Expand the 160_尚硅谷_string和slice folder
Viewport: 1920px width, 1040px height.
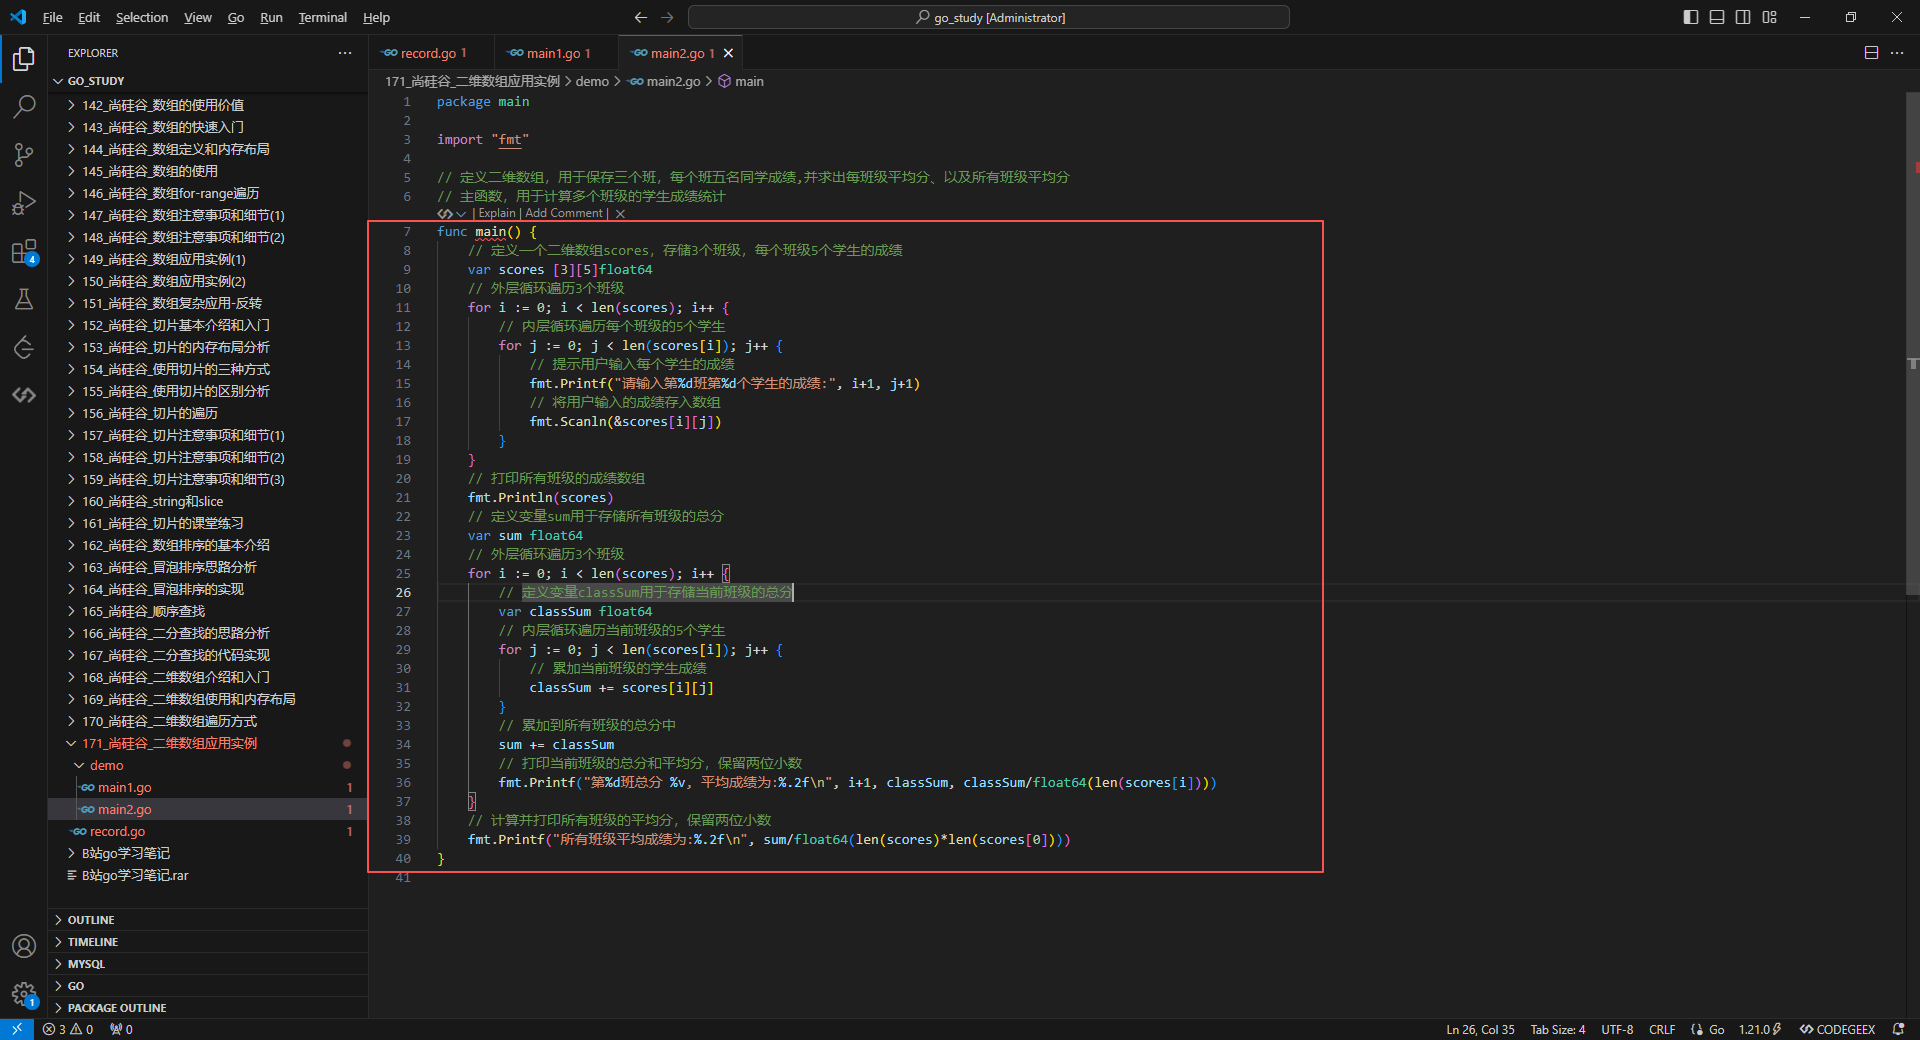[208, 501]
